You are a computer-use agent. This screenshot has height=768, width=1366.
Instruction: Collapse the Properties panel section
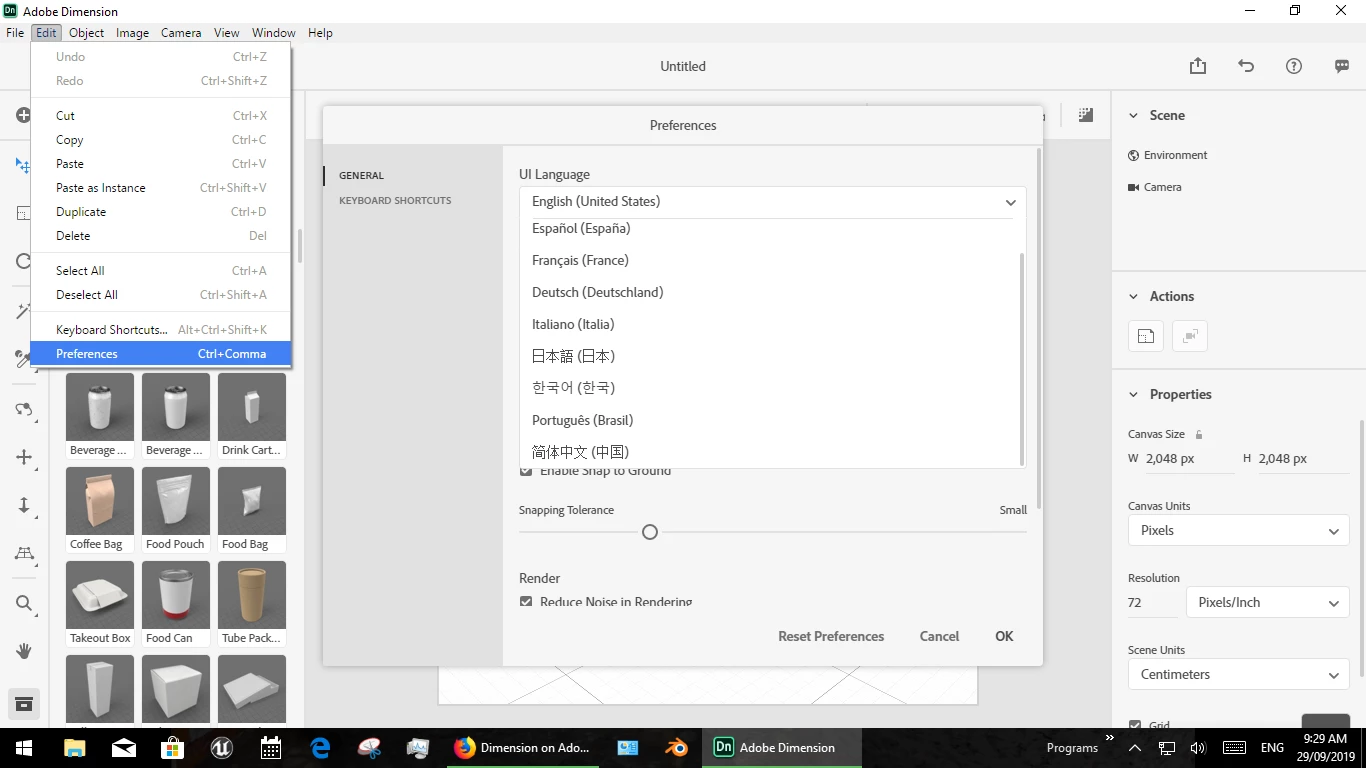tap(1133, 395)
